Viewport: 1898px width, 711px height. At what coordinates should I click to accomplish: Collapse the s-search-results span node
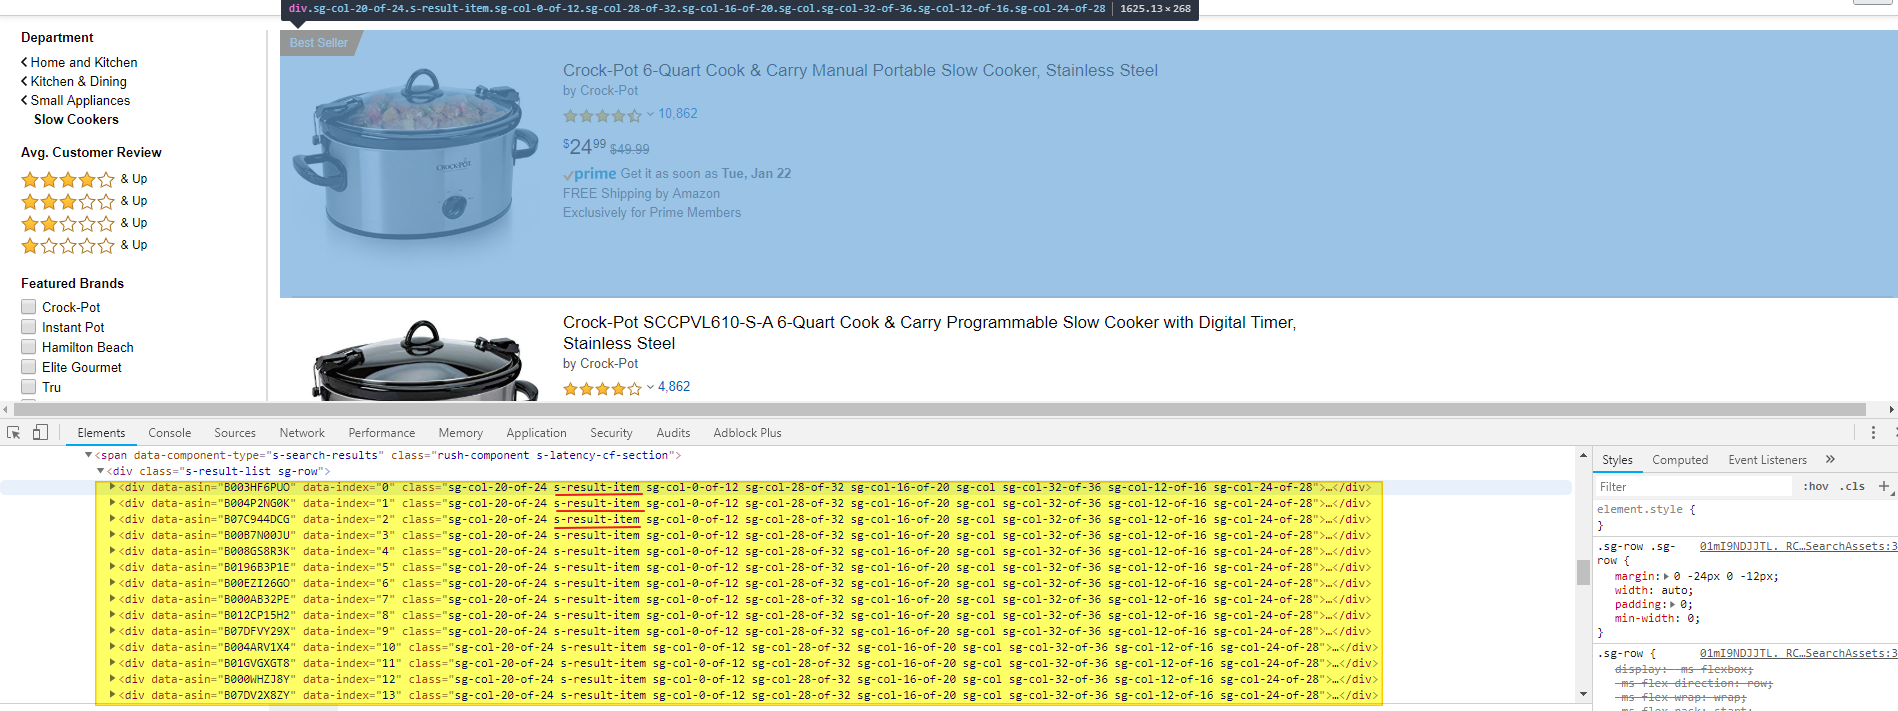[88, 455]
